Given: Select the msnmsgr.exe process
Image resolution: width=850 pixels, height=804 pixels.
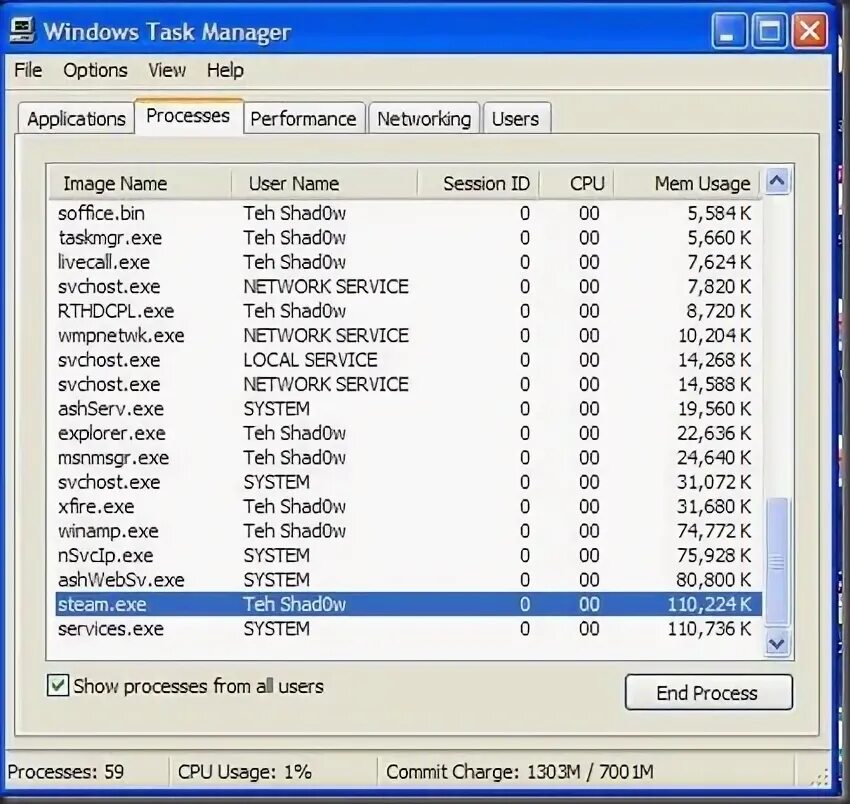Looking at the screenshot, I should click(x=409, y=457).
